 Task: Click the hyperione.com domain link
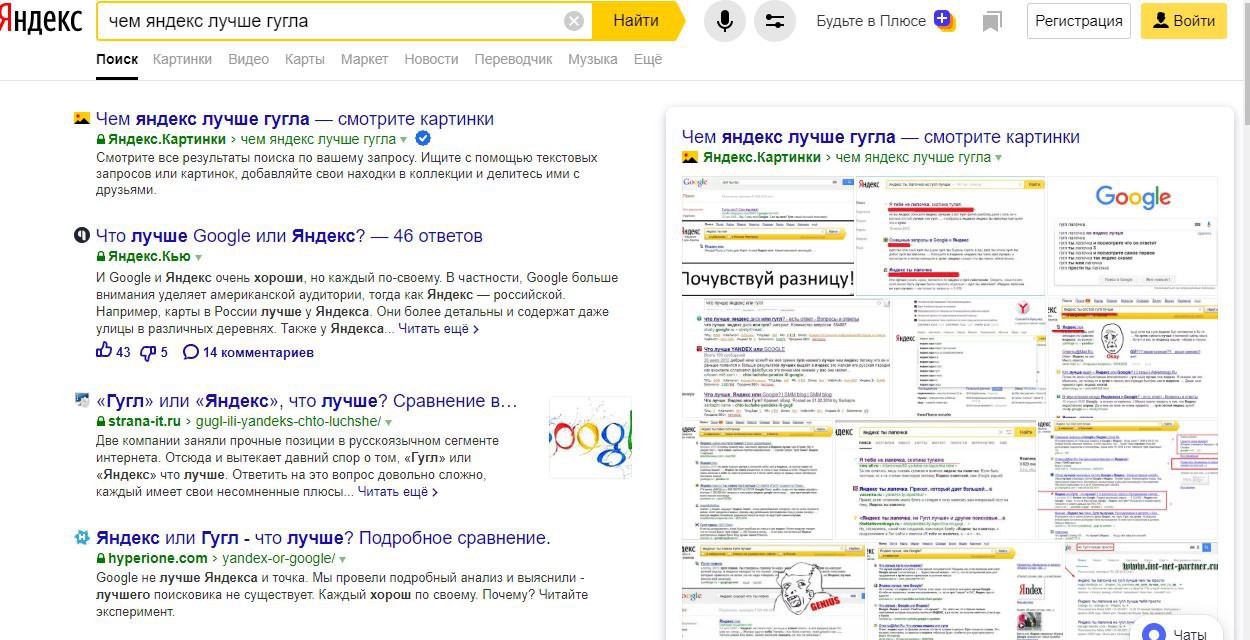[x=158, y=559]
